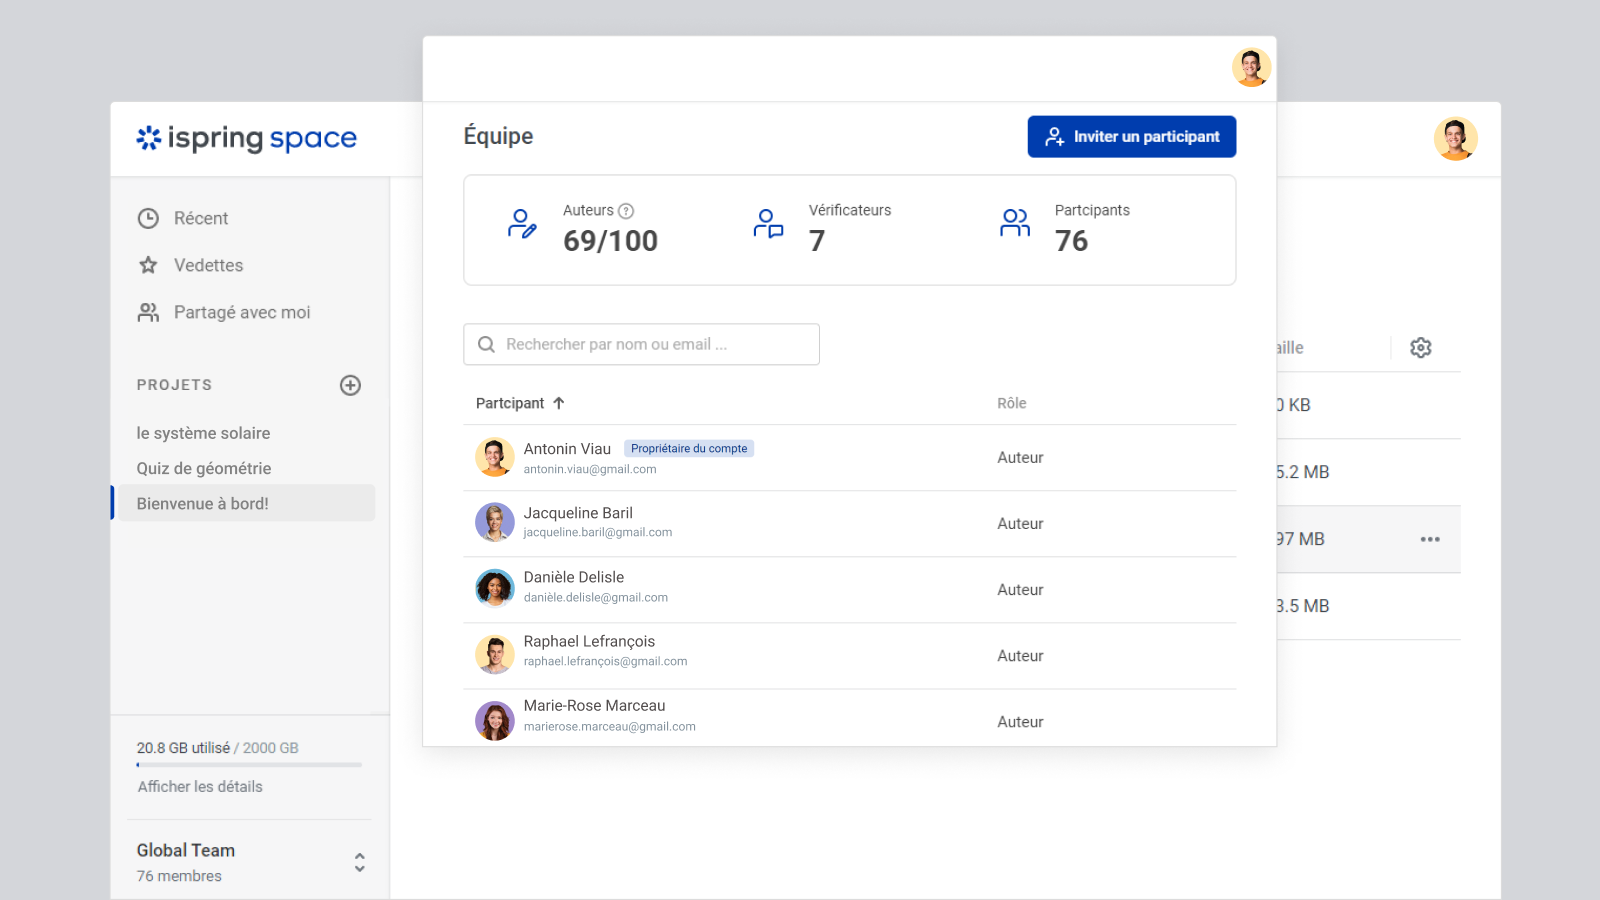Click the 69/100 Auteurs count
1600x900 pixels.
click(610, 241)
